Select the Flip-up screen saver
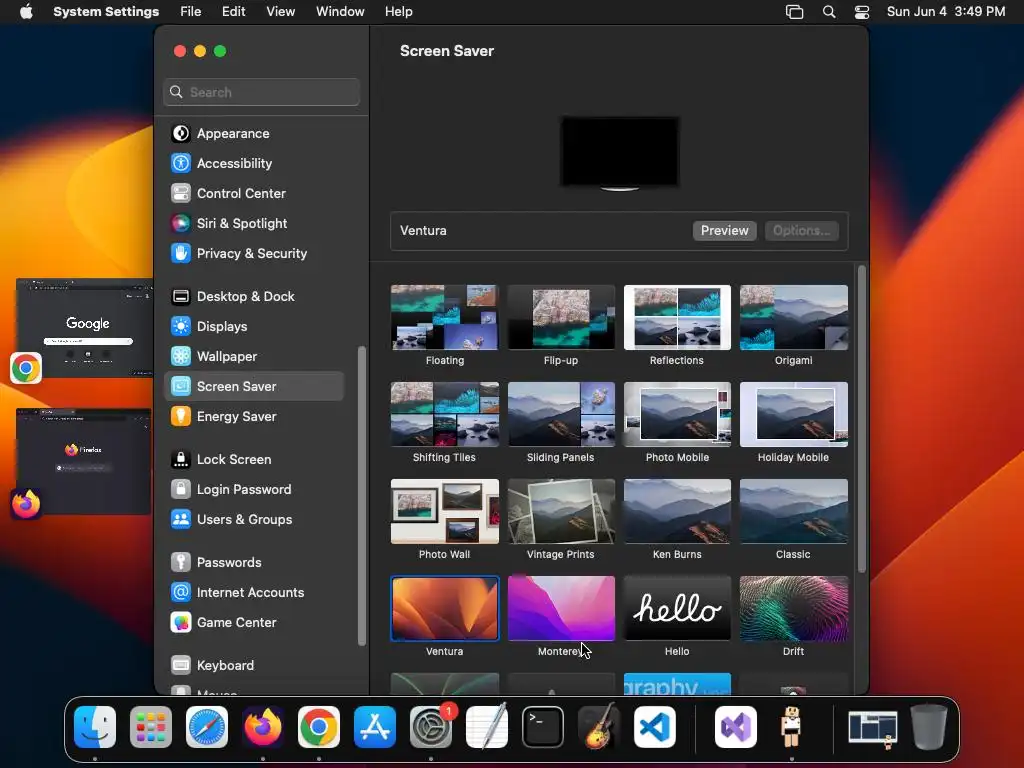Viewport: 1024px width, 768px height. coord(561,317)
